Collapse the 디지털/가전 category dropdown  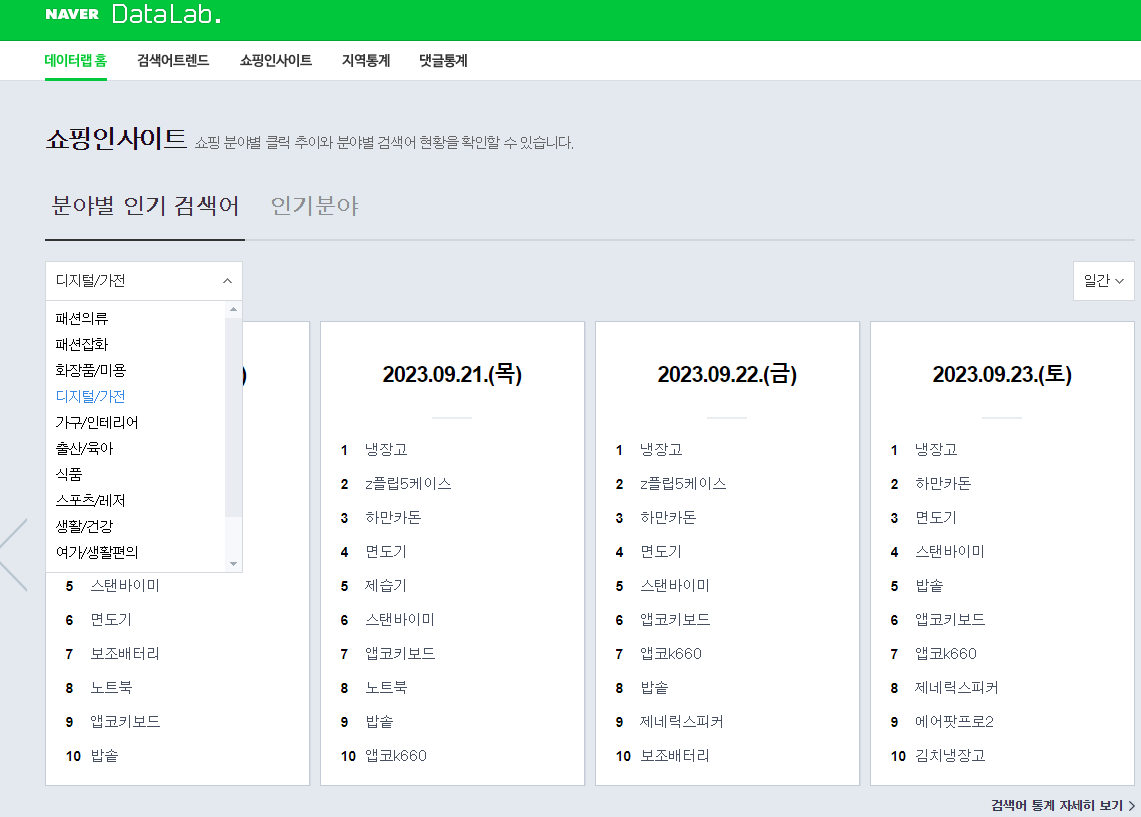(228, 281)
